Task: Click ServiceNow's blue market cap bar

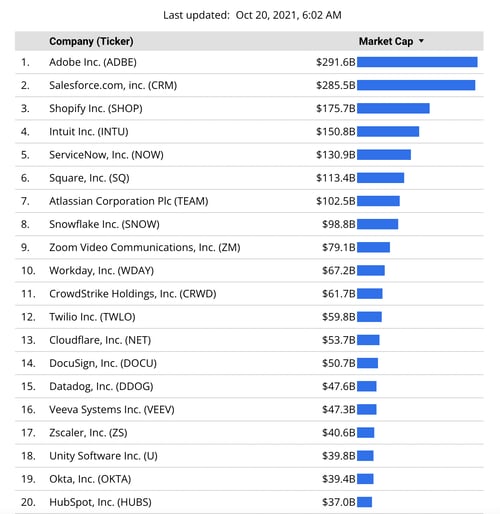Action: (x=384, y=155)
